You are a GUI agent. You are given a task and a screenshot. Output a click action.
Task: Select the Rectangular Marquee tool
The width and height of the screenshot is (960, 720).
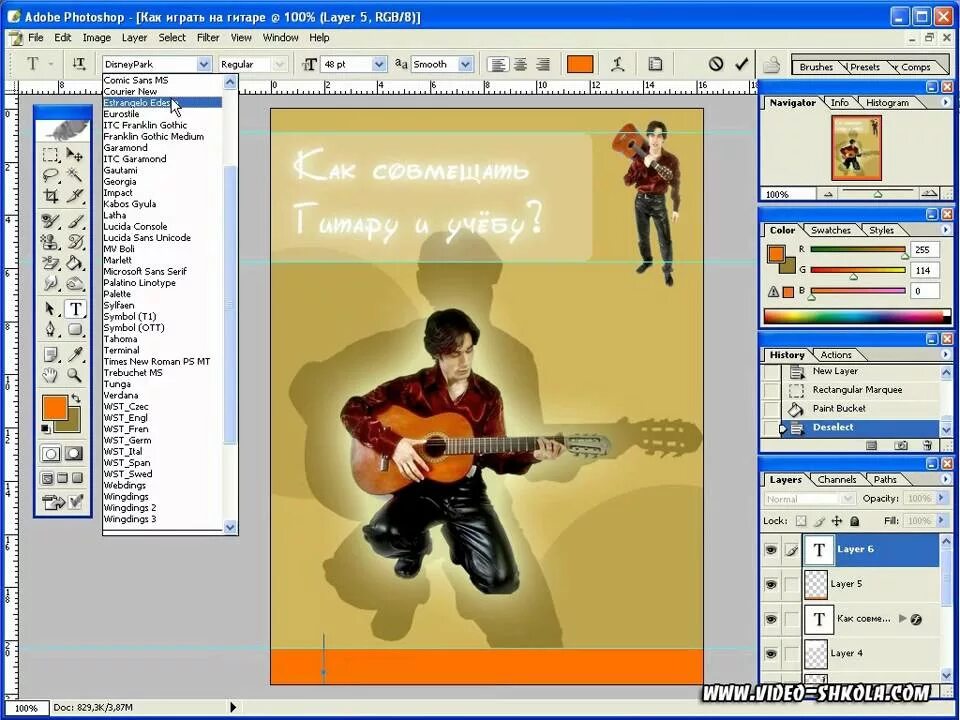coord(50,154)
